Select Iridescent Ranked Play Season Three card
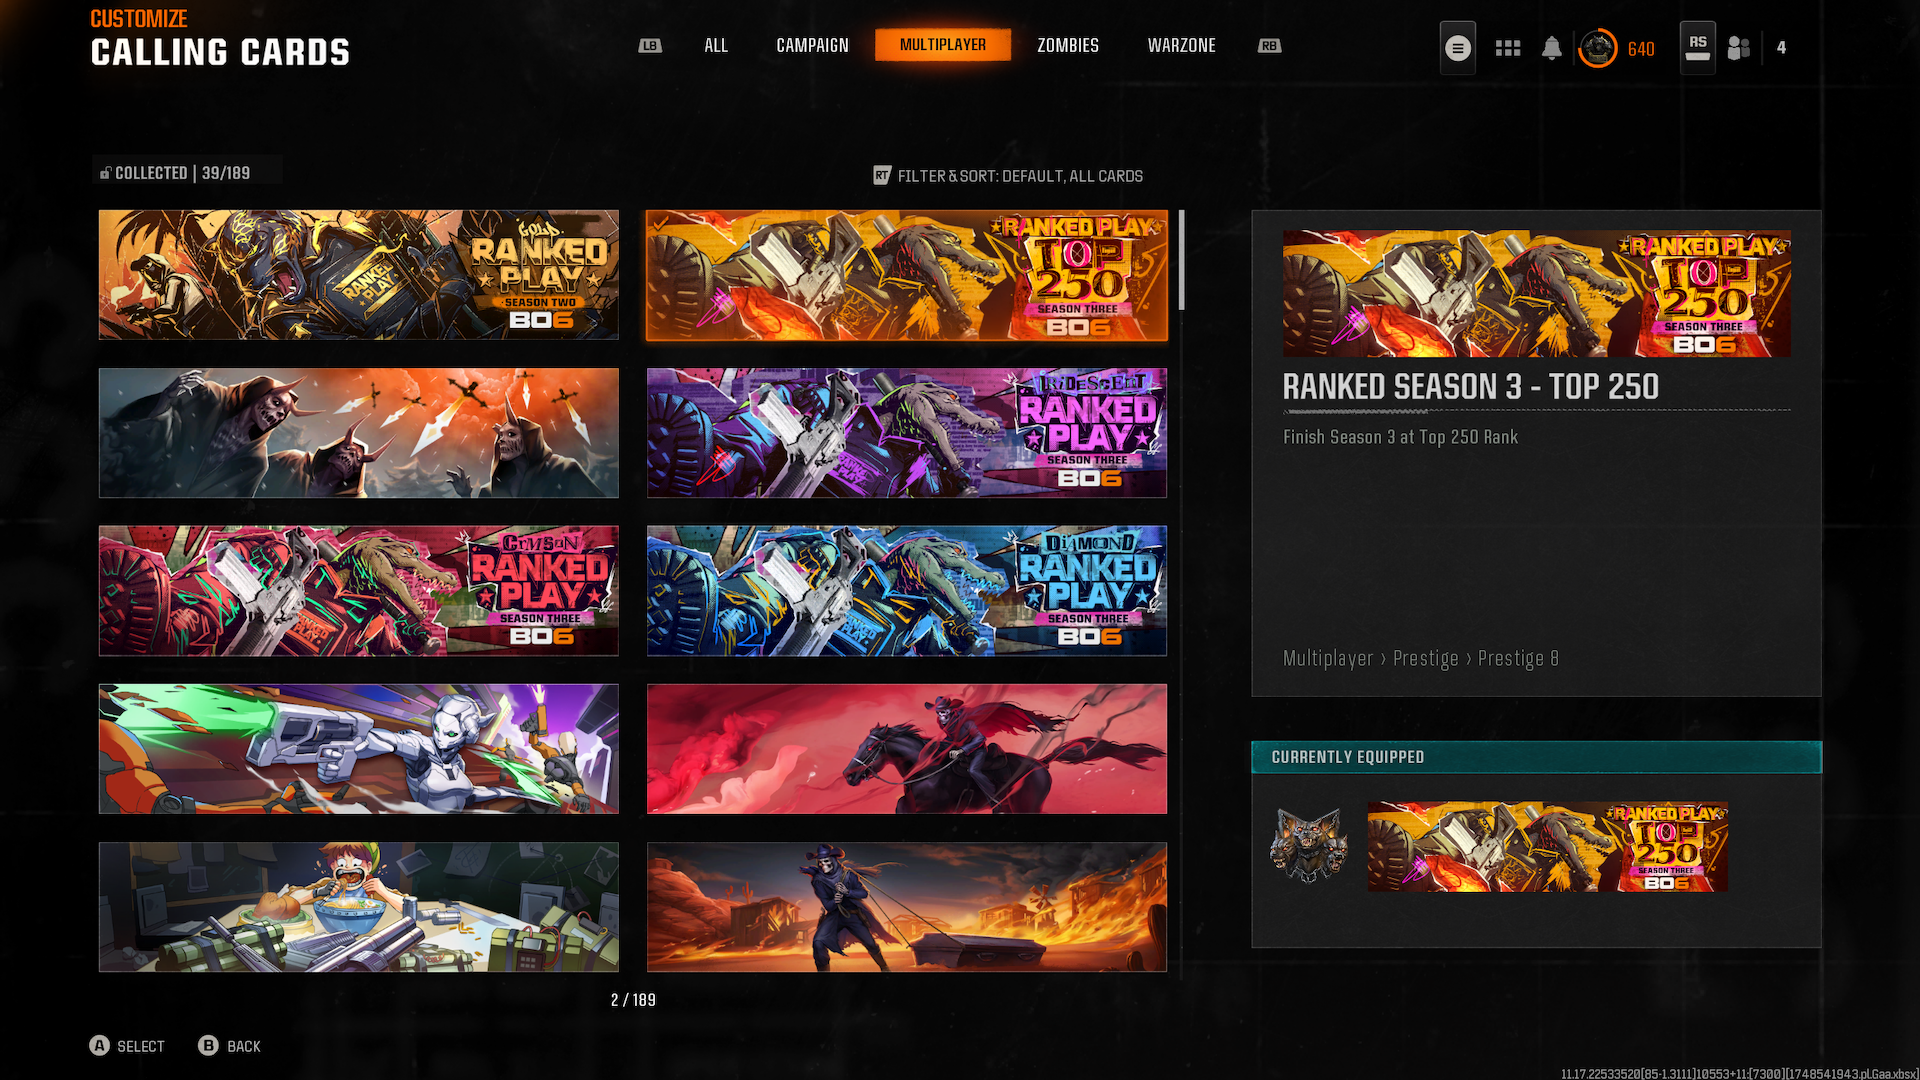The width and height of the screenshot is (1920, 1080). [907, 433]
